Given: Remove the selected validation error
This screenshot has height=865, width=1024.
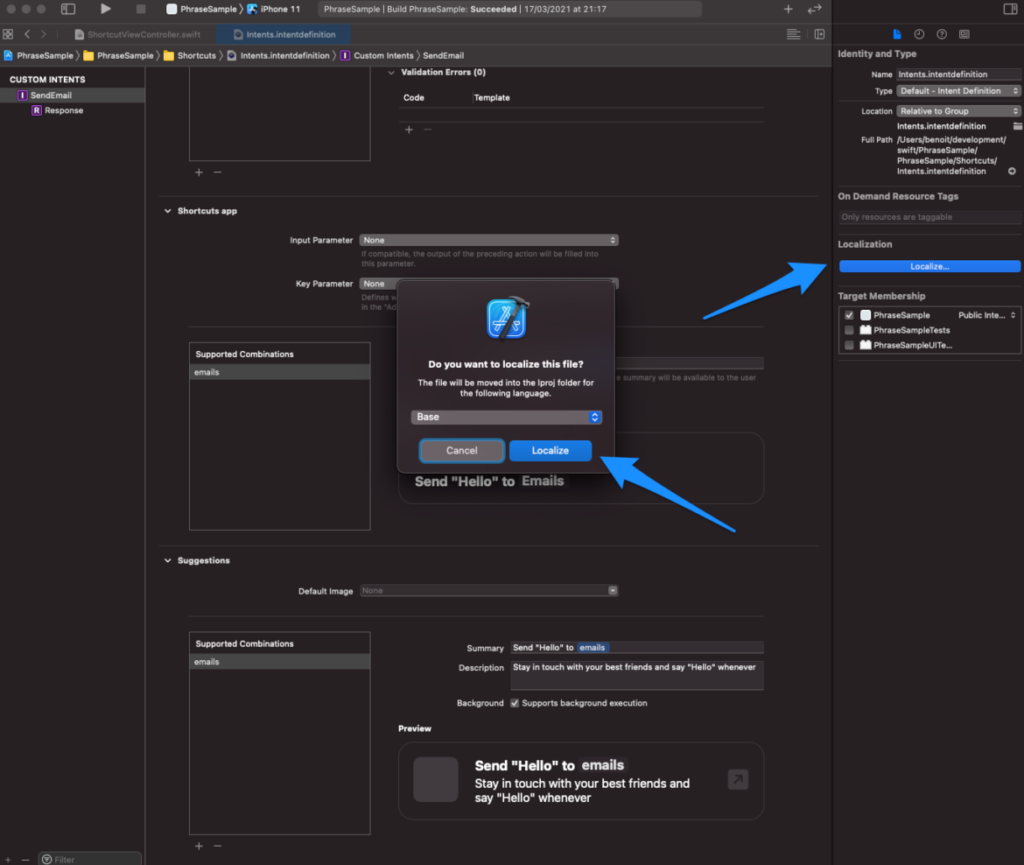Looking at the screenshot, I should point(428,129).
